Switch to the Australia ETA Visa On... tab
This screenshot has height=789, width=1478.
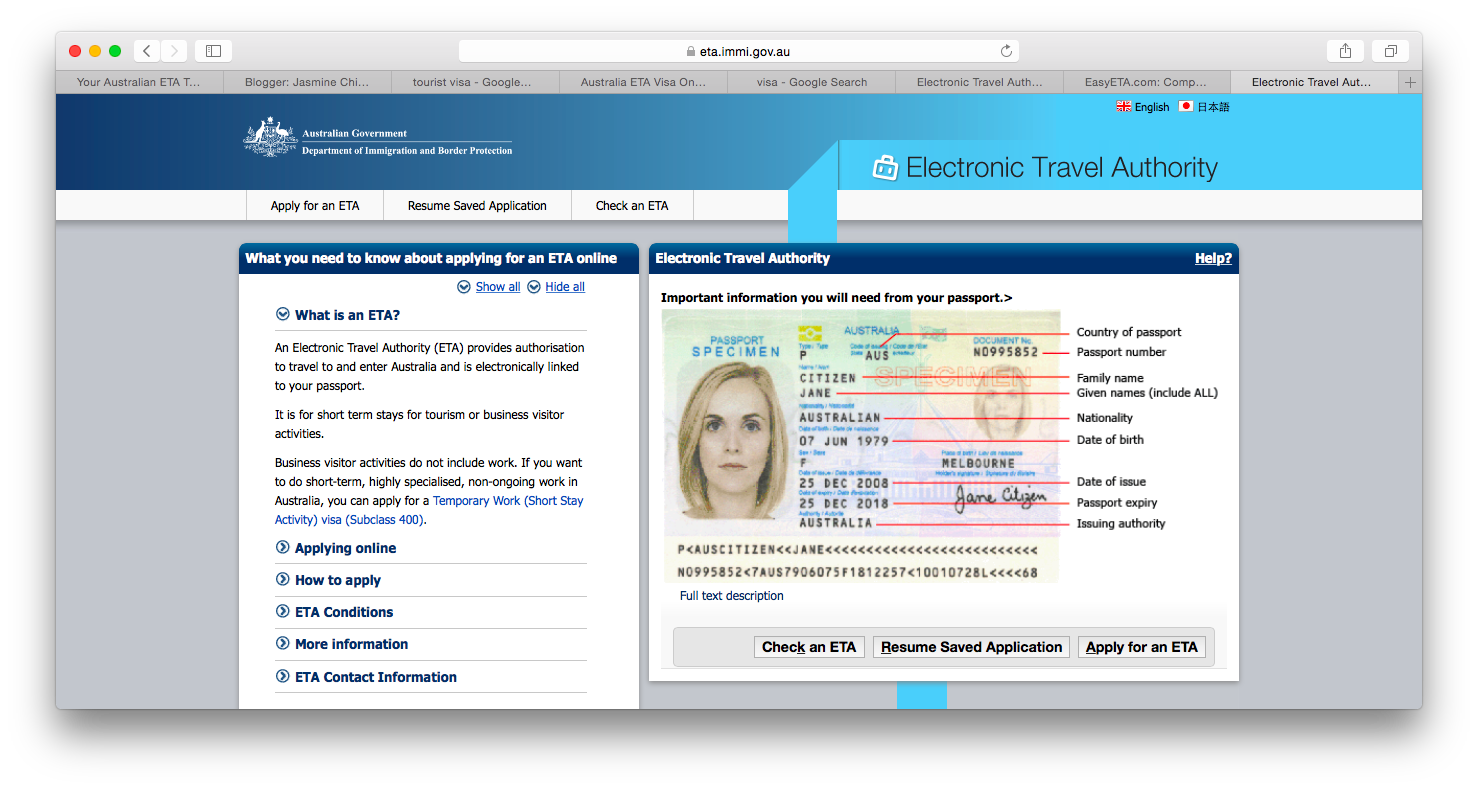coord(643,83)
